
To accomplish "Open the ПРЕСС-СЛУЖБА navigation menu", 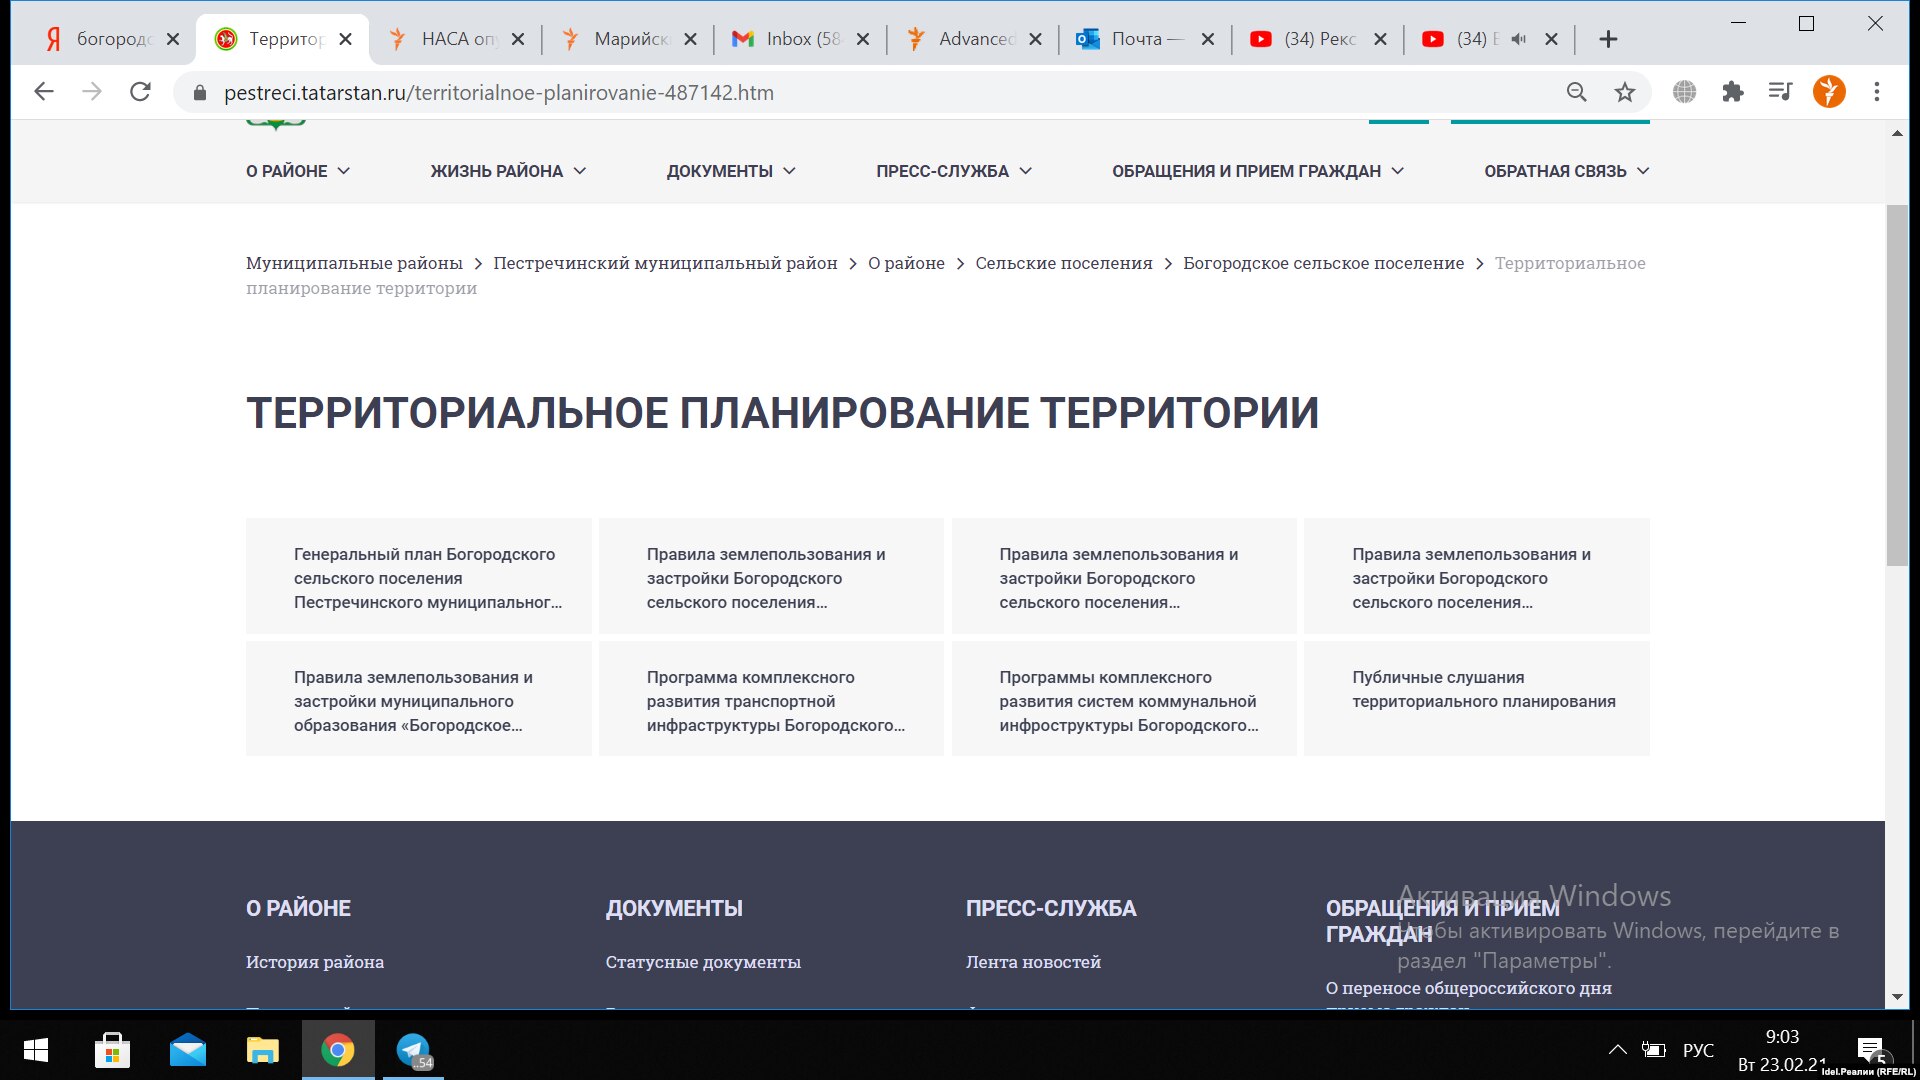I will pos(954,171).
